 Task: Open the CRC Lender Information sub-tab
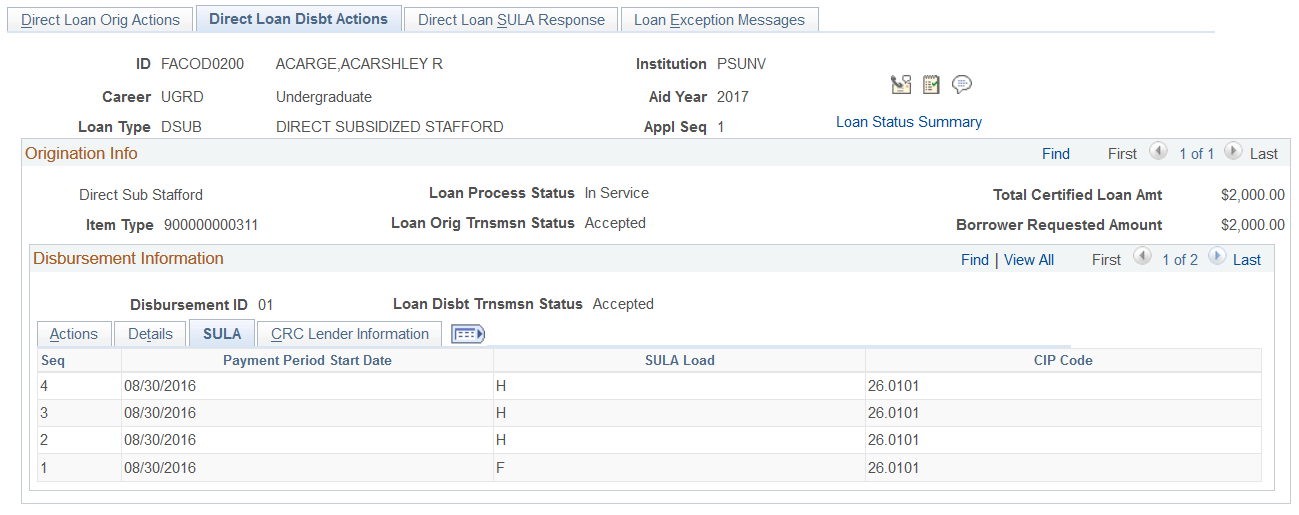point(349,334)
